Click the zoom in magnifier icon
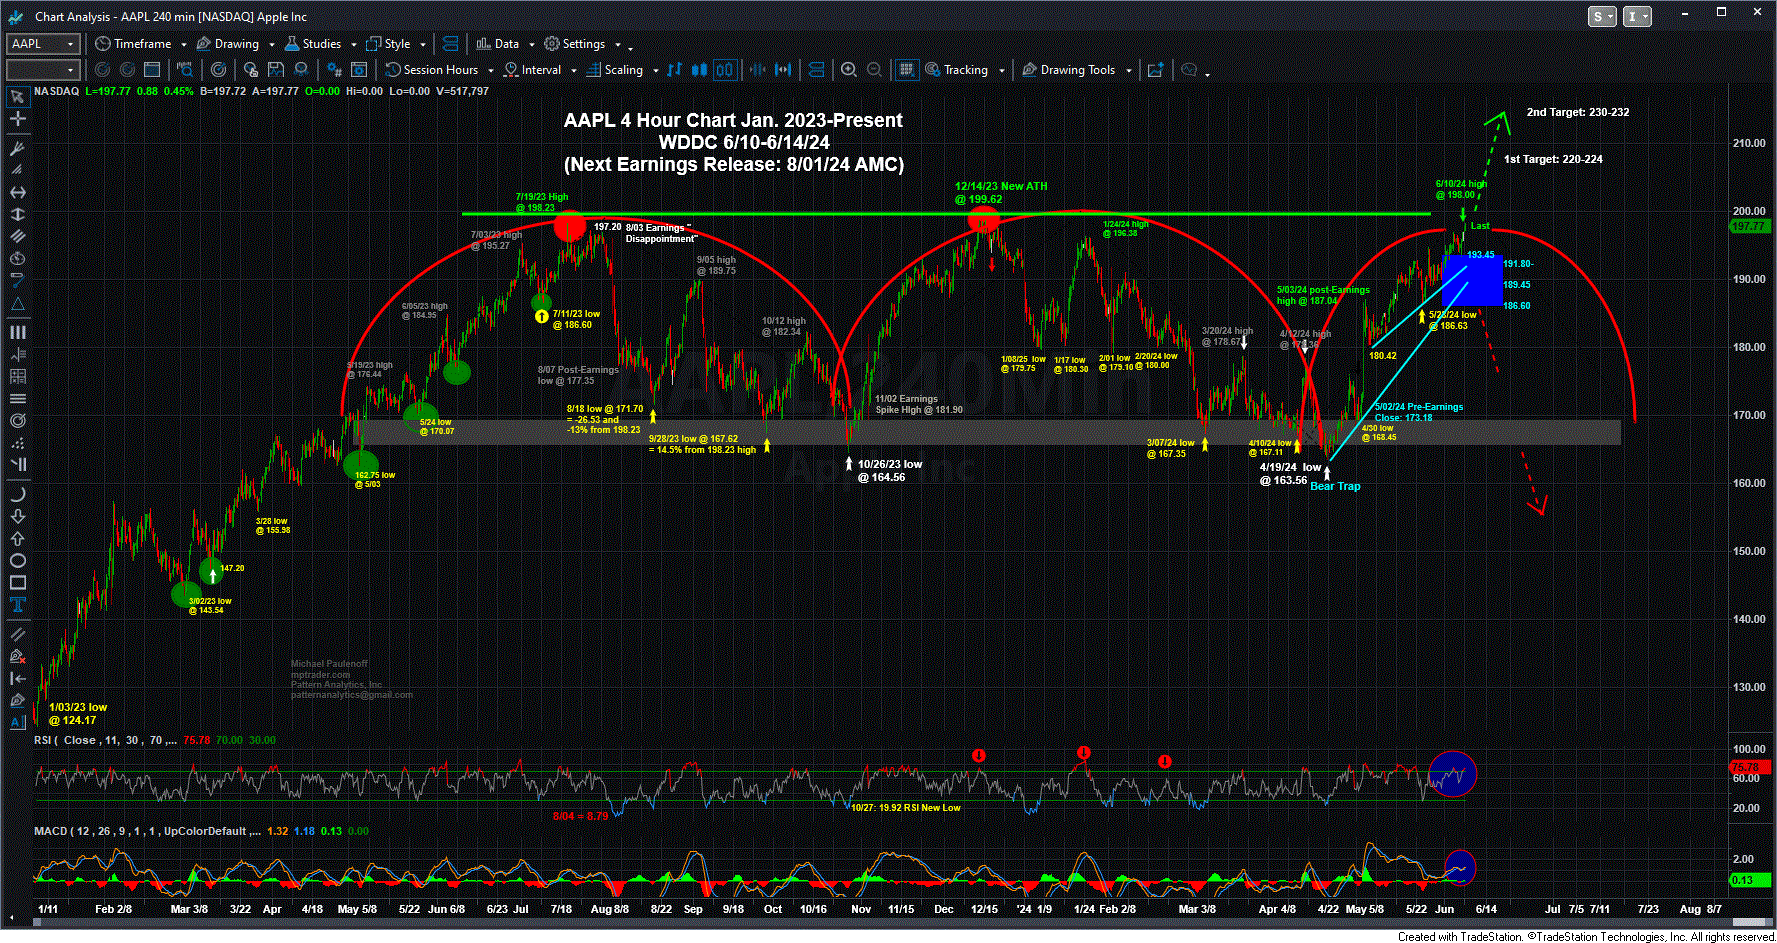Screen dimensions: 1777x943 [x=849, y=70]
